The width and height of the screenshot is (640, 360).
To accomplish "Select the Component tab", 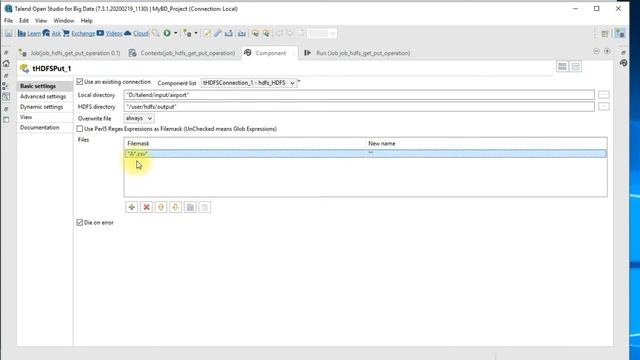I will [x=270, y=53].
